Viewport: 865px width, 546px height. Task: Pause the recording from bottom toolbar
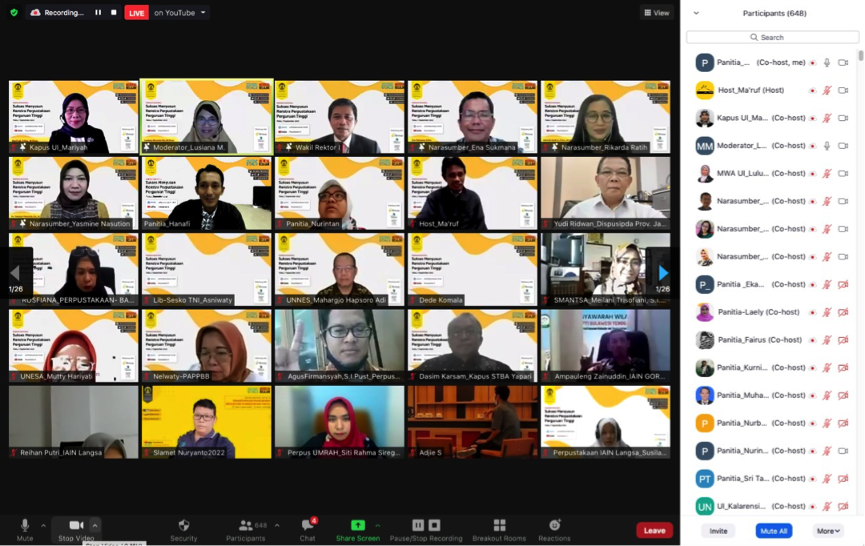tap(418, 525)
